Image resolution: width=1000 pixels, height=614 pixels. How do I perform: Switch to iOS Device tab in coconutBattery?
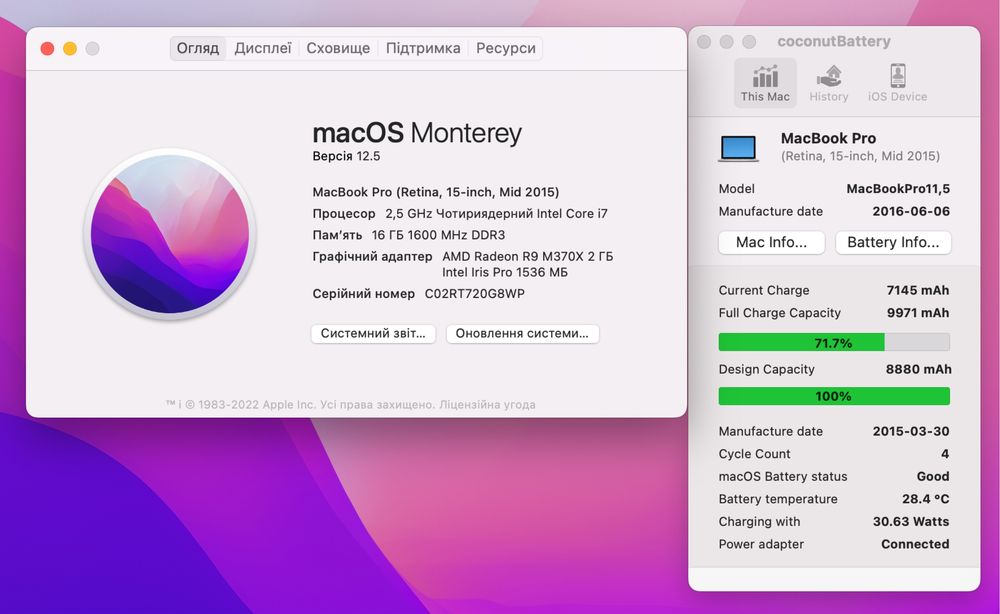897,83
